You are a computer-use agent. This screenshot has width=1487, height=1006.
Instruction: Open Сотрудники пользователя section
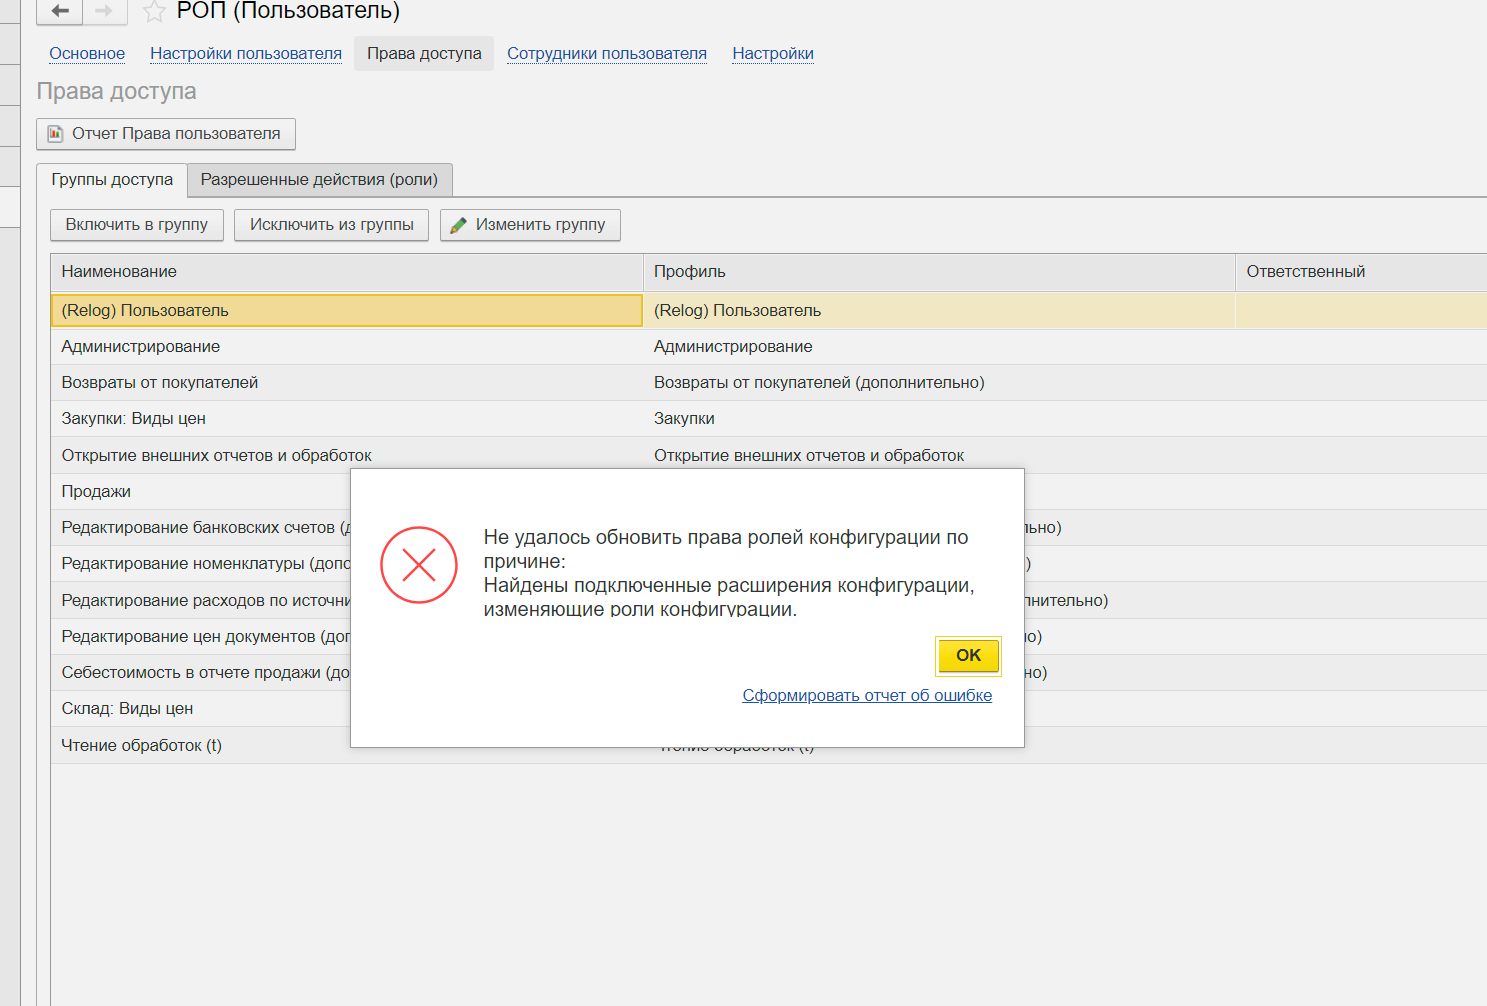(607, 54)
